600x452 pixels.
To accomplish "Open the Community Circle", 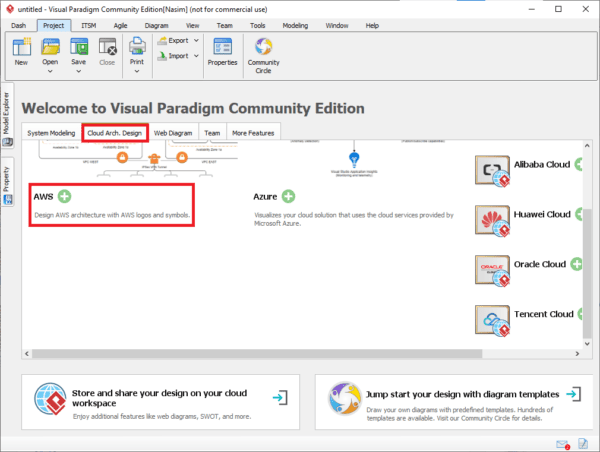I will point(263,55).
